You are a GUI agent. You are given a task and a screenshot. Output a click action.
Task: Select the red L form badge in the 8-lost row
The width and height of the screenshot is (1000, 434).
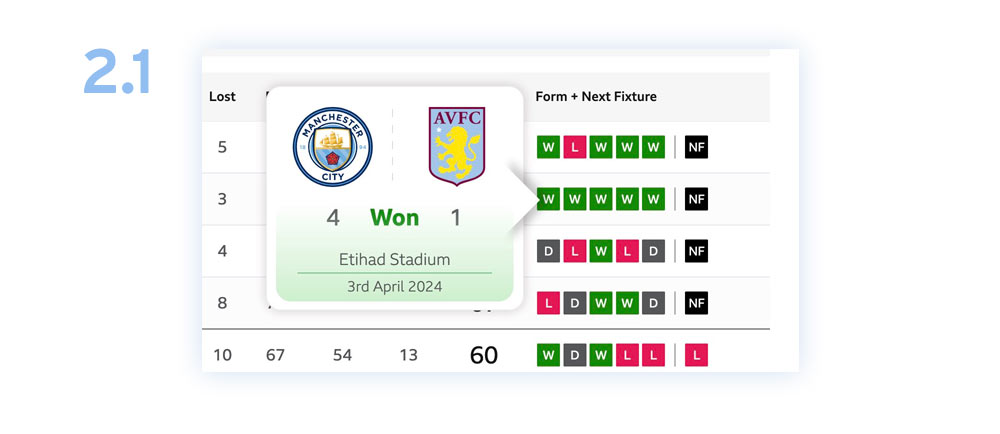pos(548,303)
